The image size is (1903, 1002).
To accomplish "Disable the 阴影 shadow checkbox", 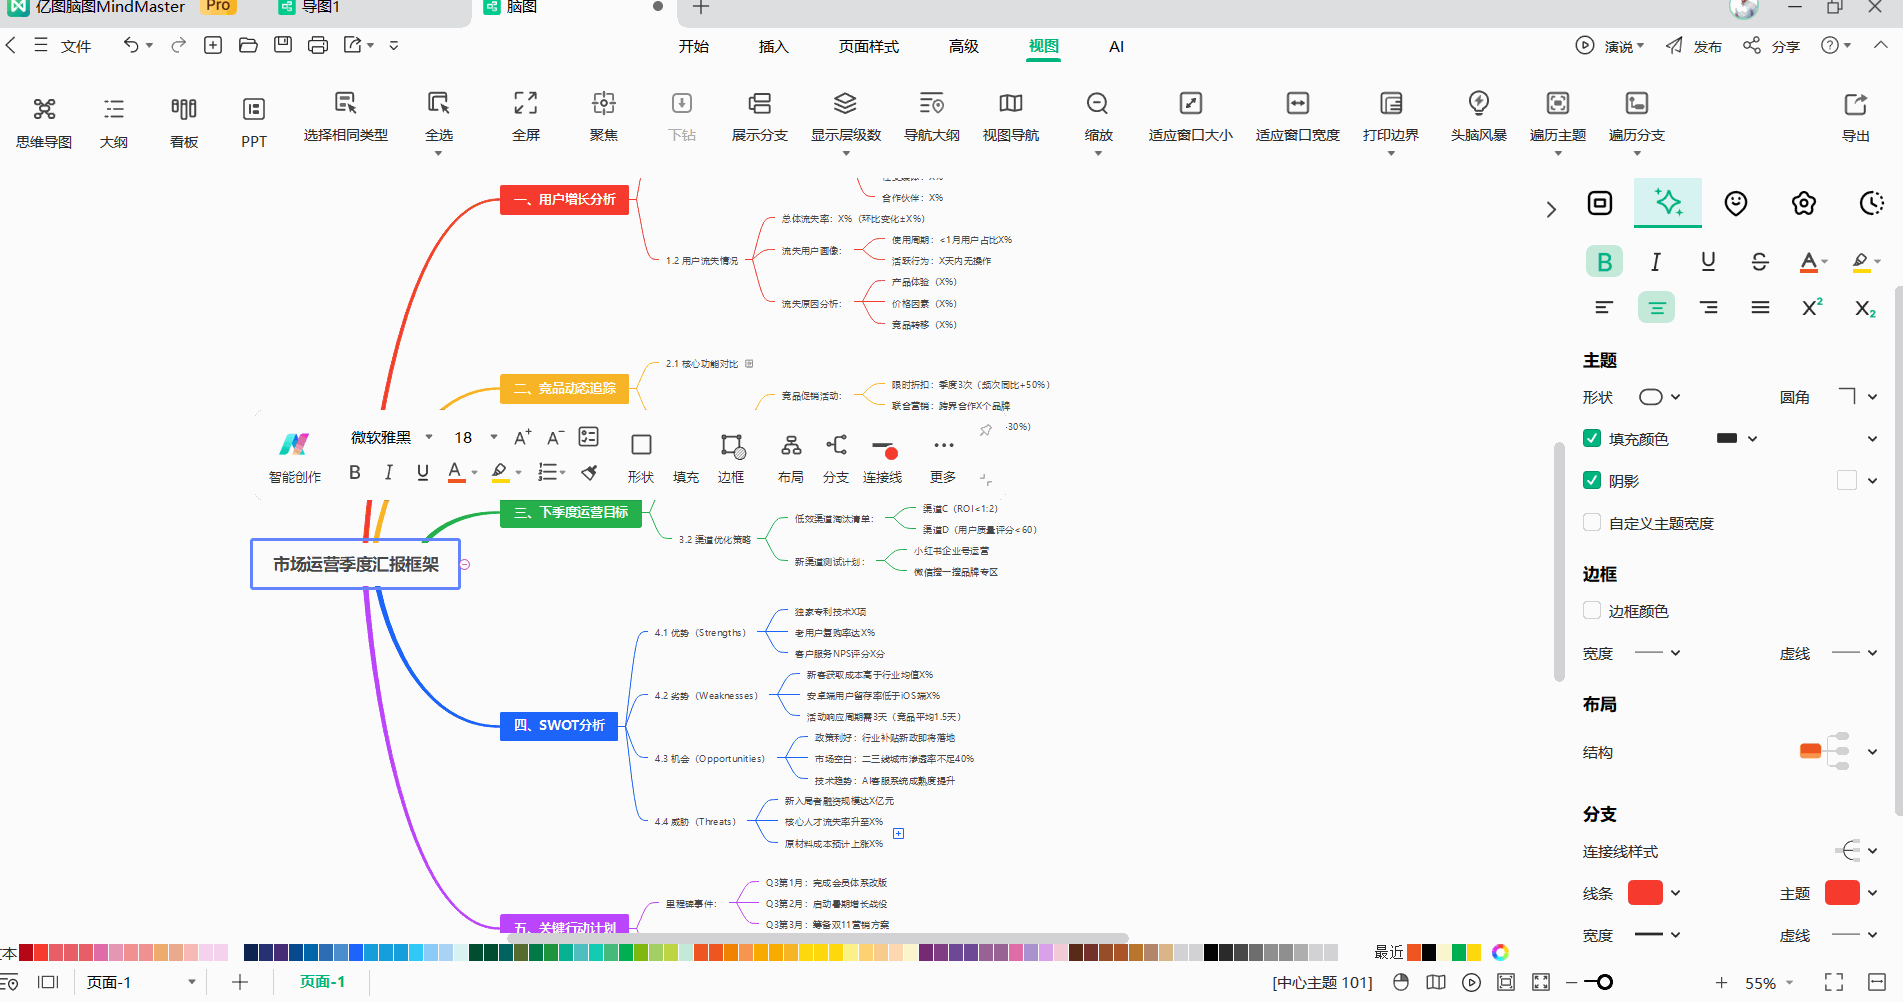I will pyautogui.click(x=1592, y=480).
